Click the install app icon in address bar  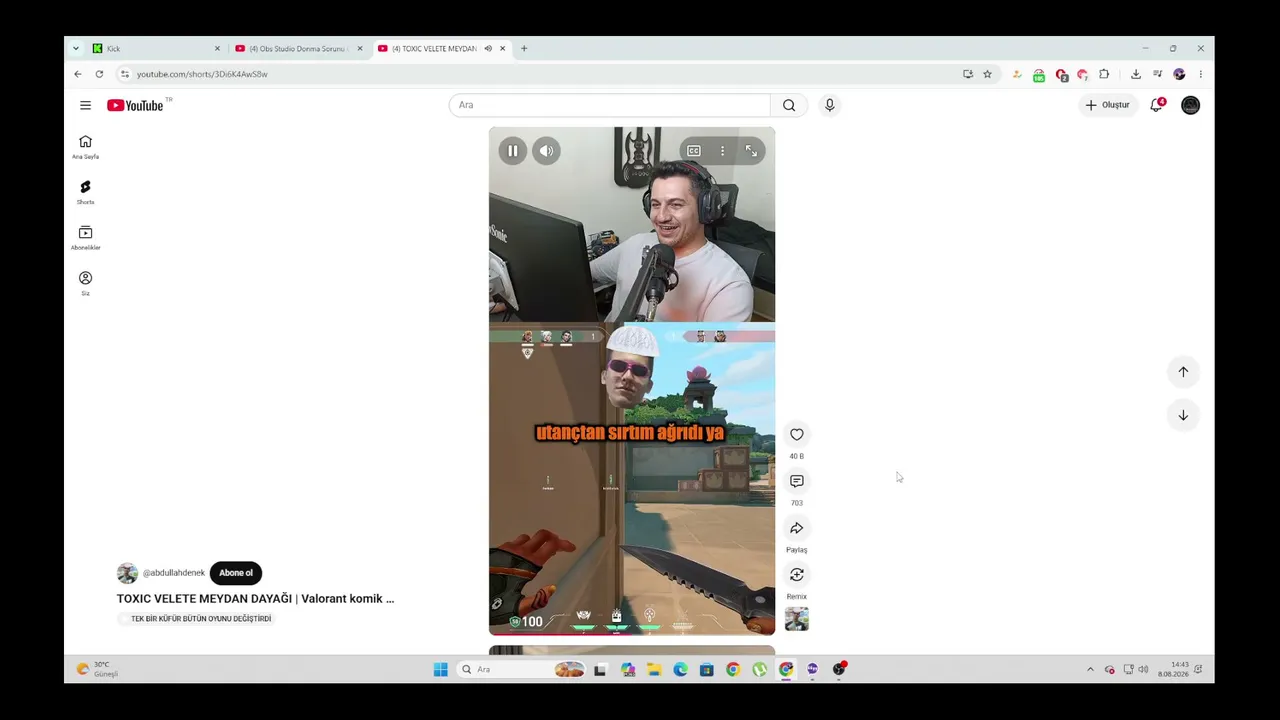click(968, 74)
